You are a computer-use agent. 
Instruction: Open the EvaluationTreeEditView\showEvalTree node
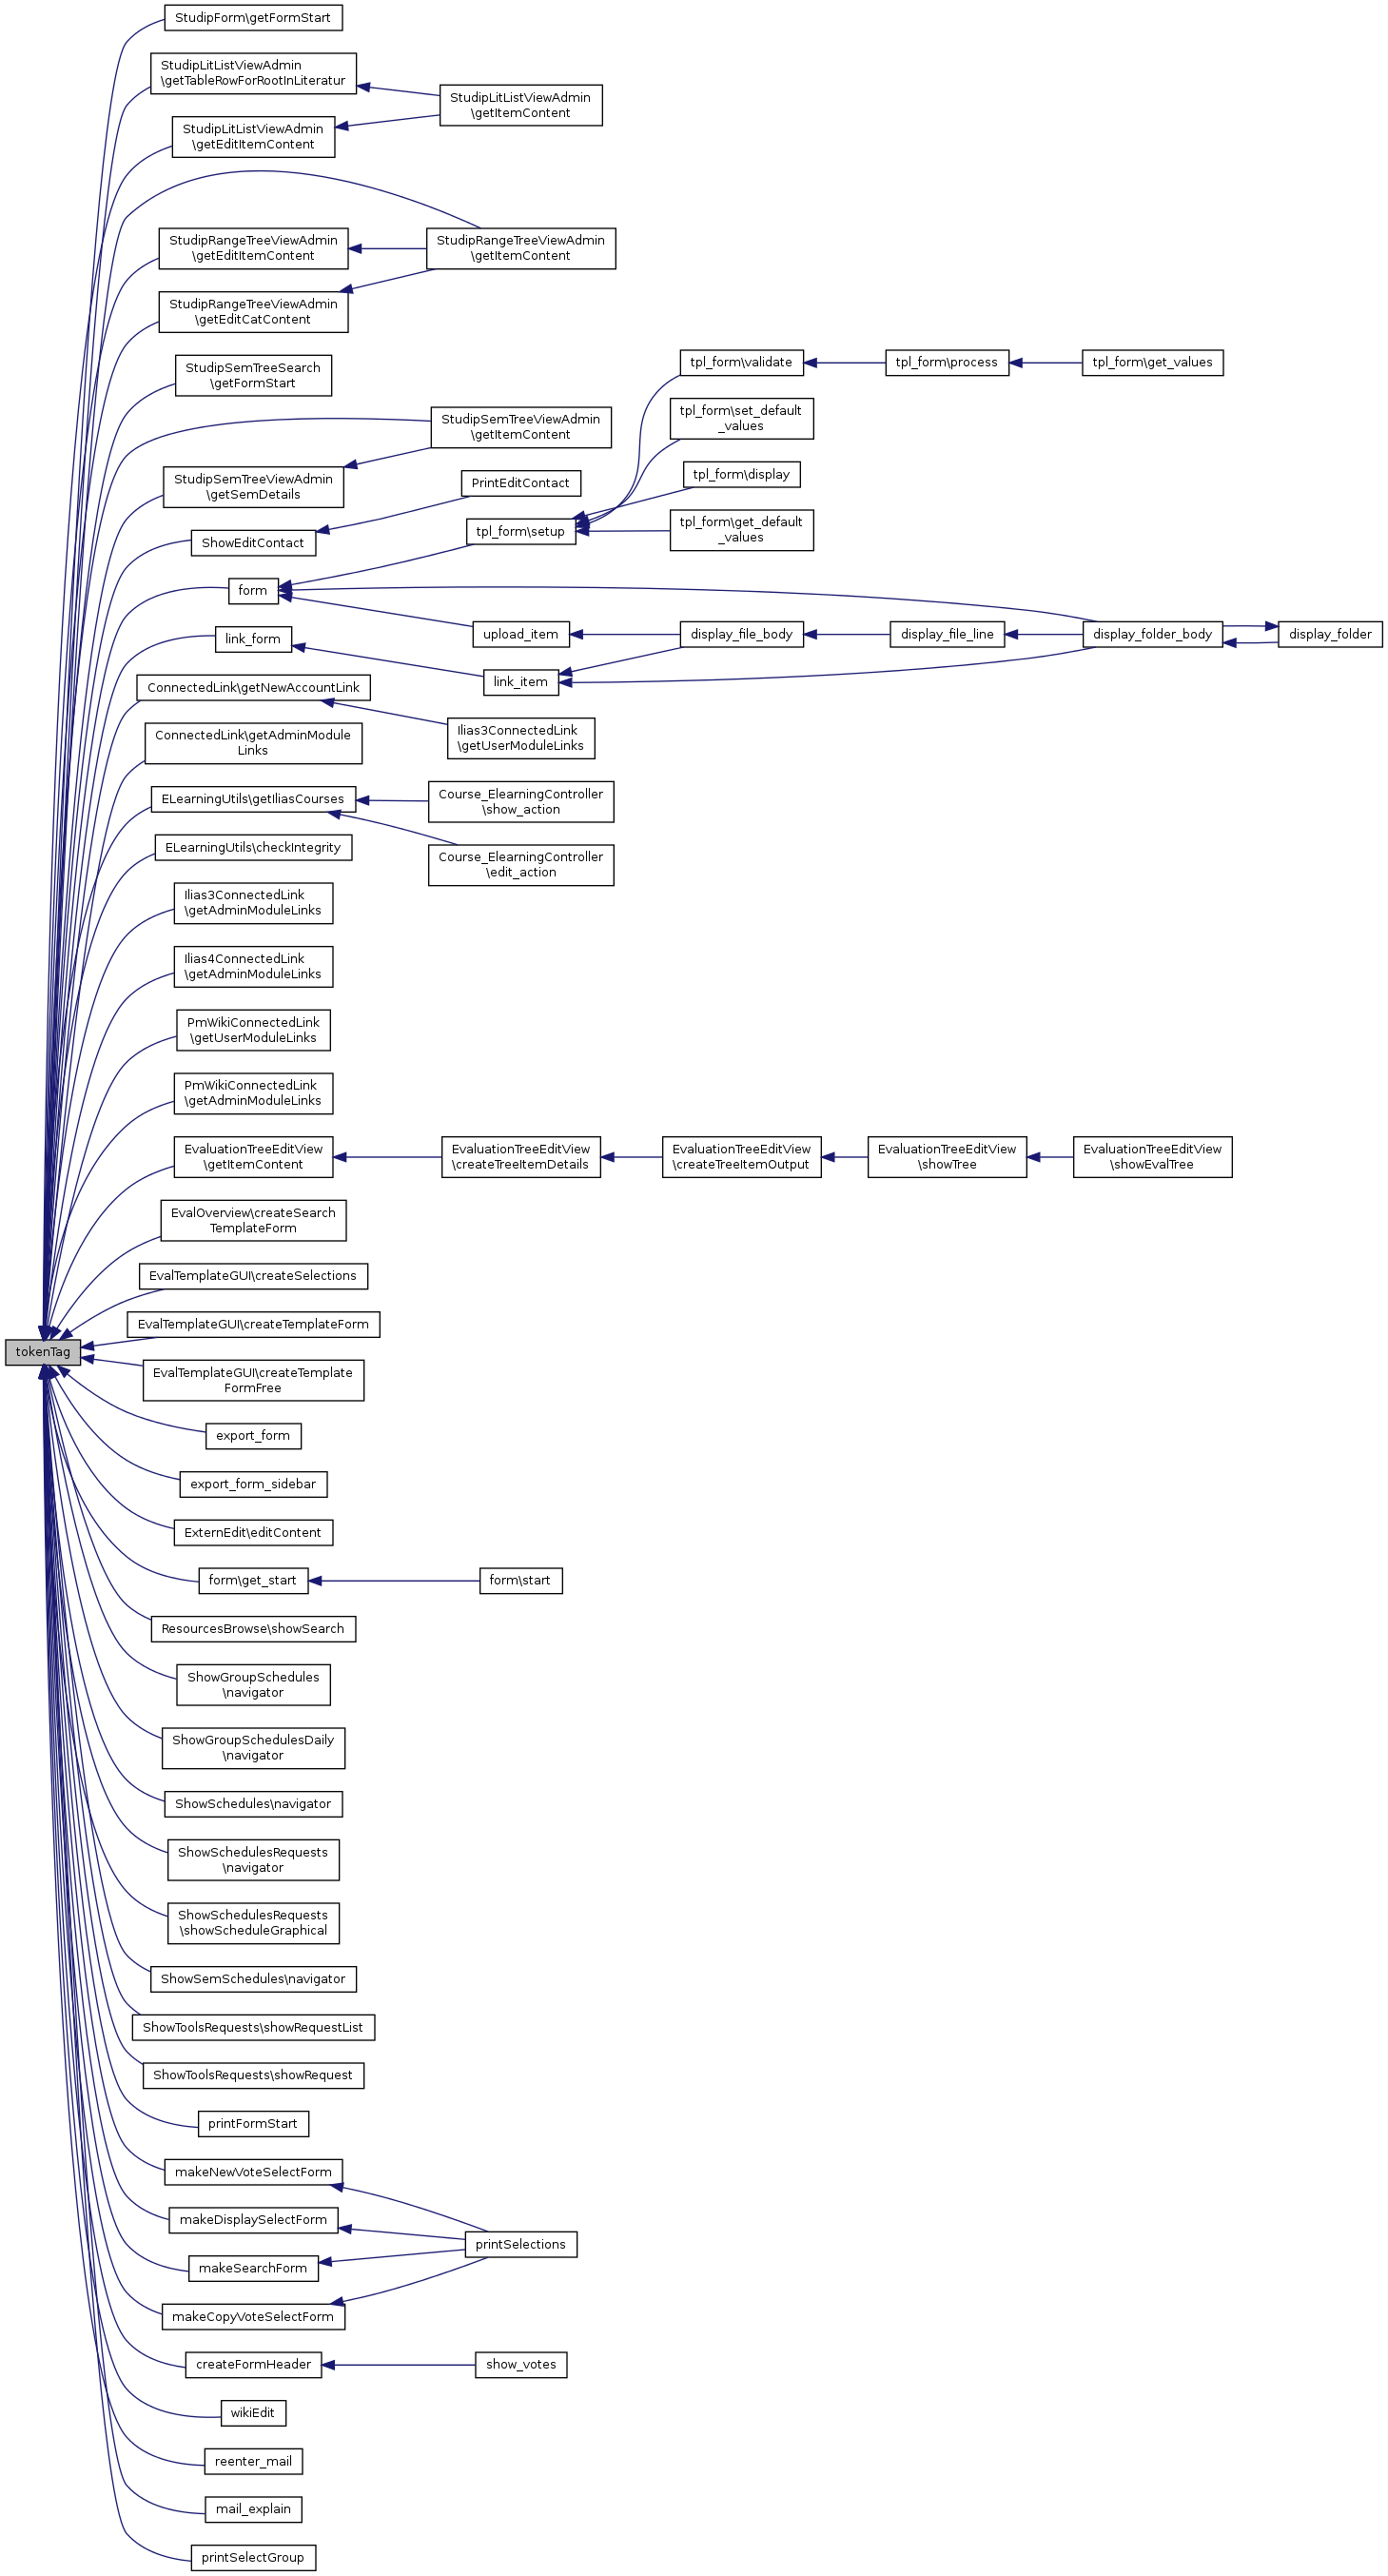click(x=1152, y=1157)
